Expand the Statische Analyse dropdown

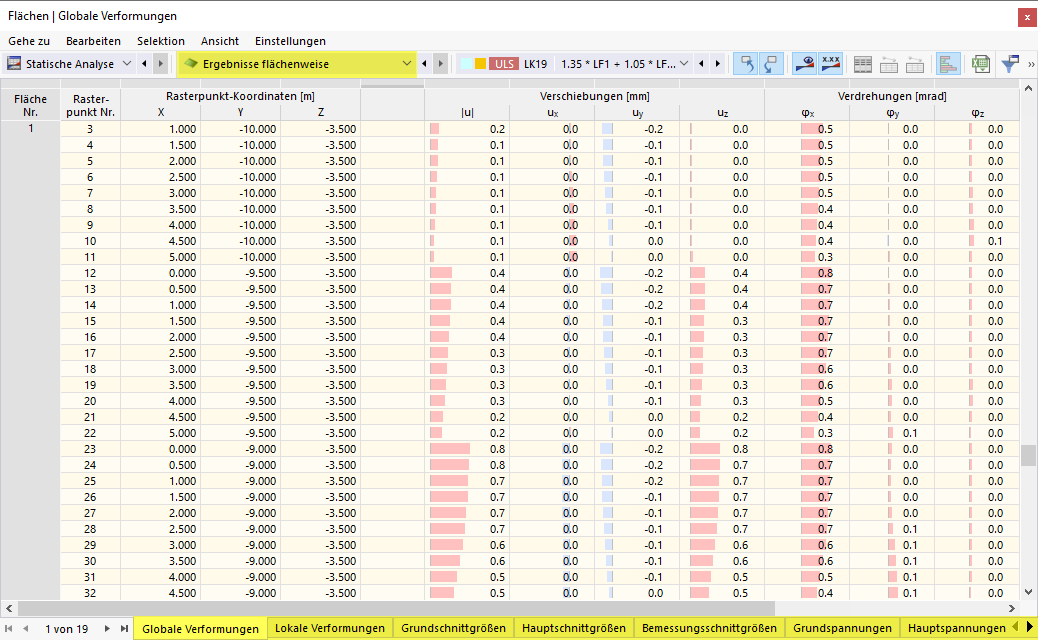(127, 64)
